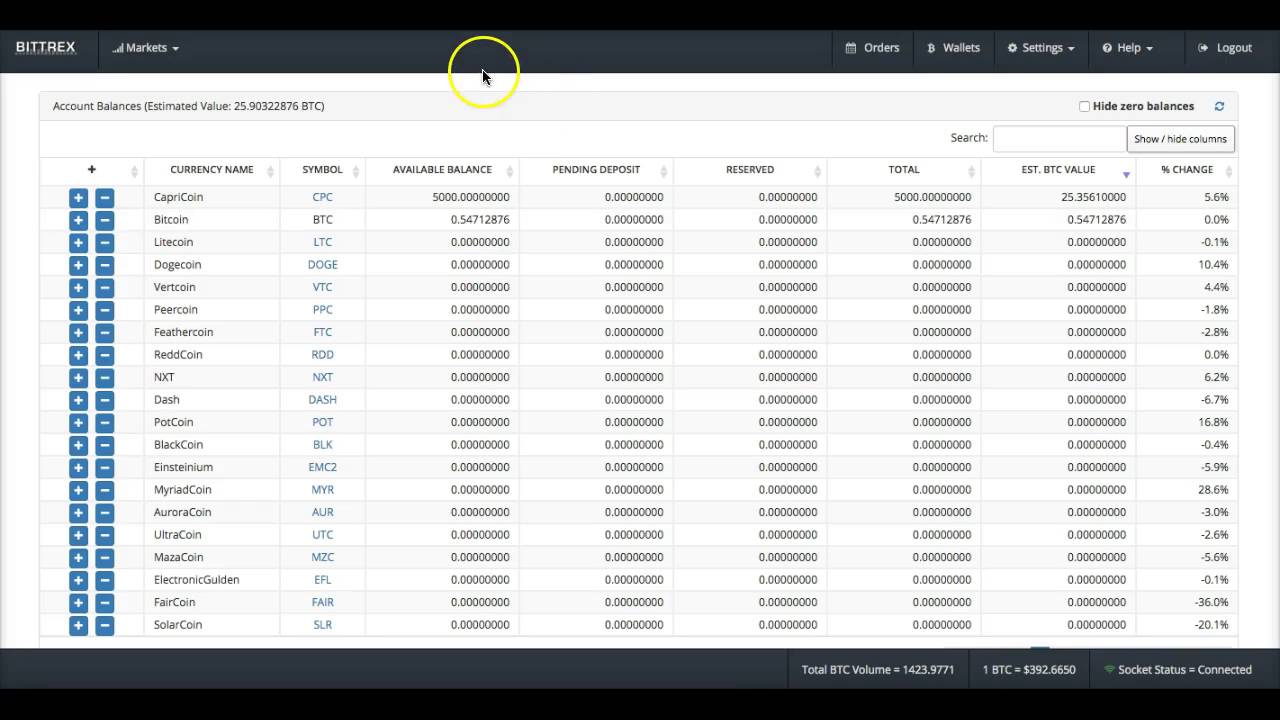Open the CPC symbol link
Screen dimensions: 1280x720
pyautogui.click(x=322, y=197)
